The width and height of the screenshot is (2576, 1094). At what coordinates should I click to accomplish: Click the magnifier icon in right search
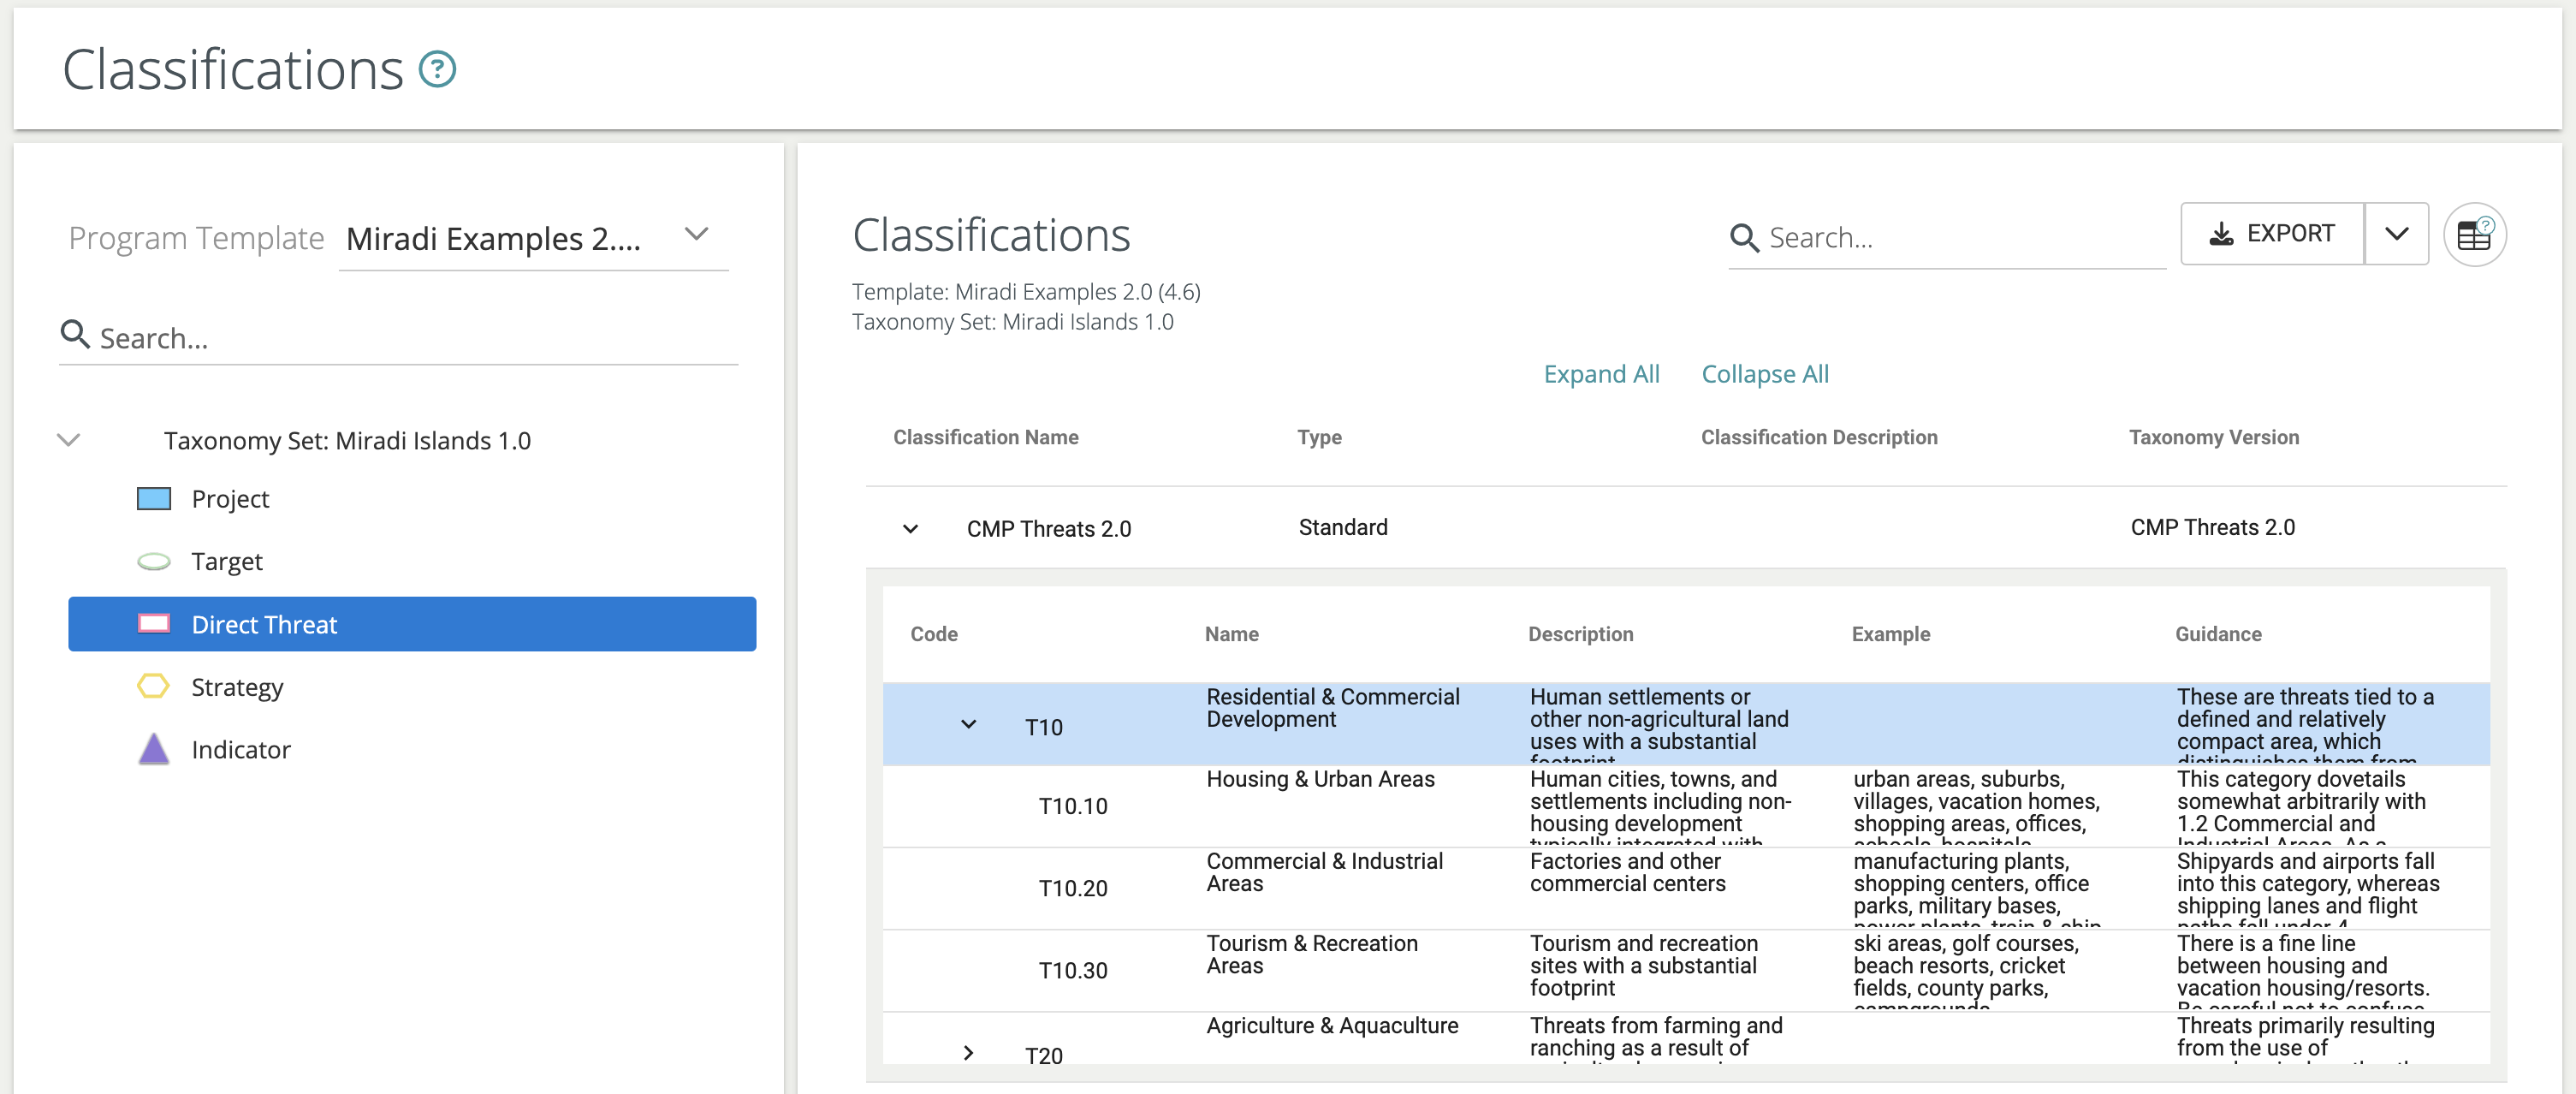(x=1744, y=238)
